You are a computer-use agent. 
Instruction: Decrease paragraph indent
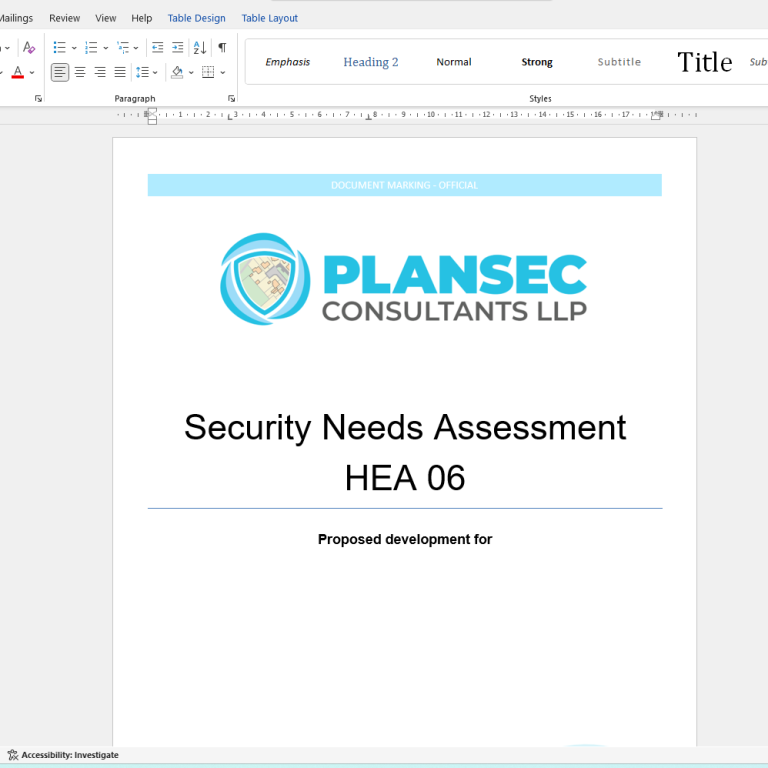(x=157, y=48)
